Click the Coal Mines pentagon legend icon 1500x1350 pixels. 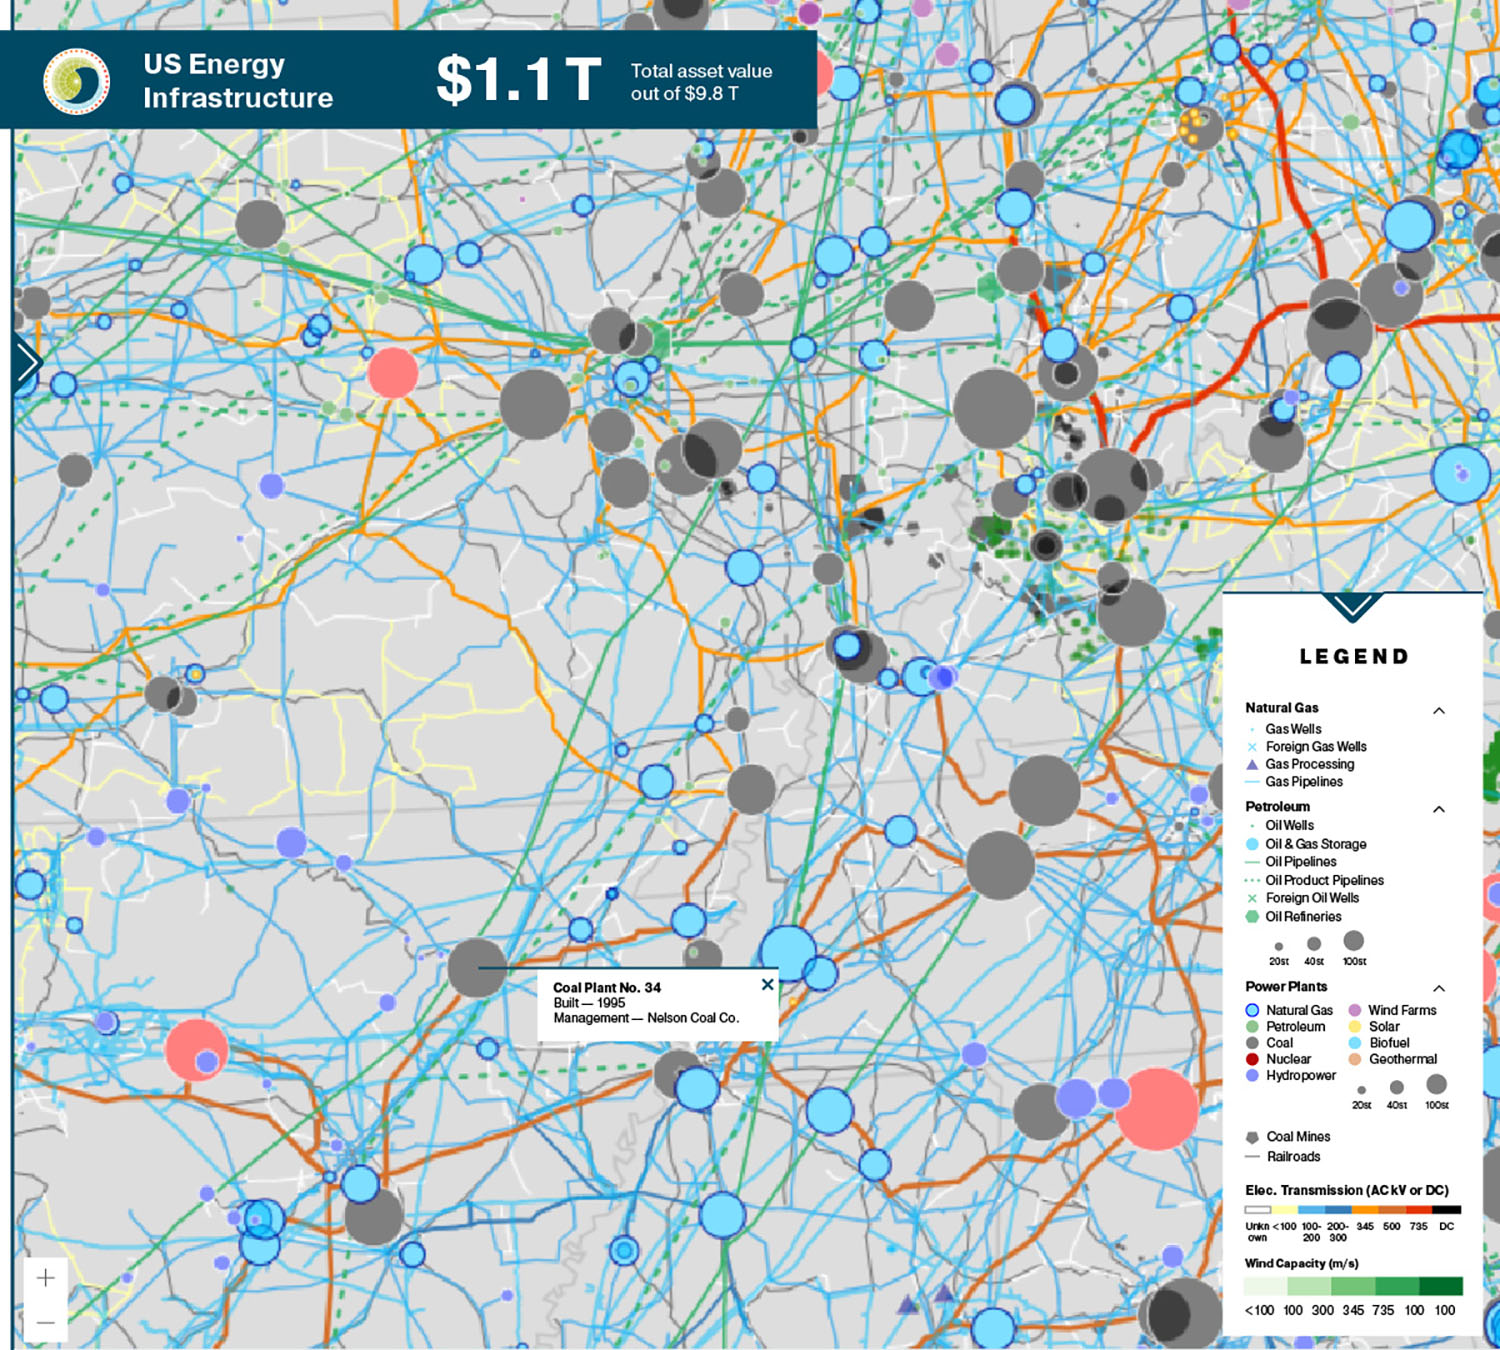click(1252, 1137)
